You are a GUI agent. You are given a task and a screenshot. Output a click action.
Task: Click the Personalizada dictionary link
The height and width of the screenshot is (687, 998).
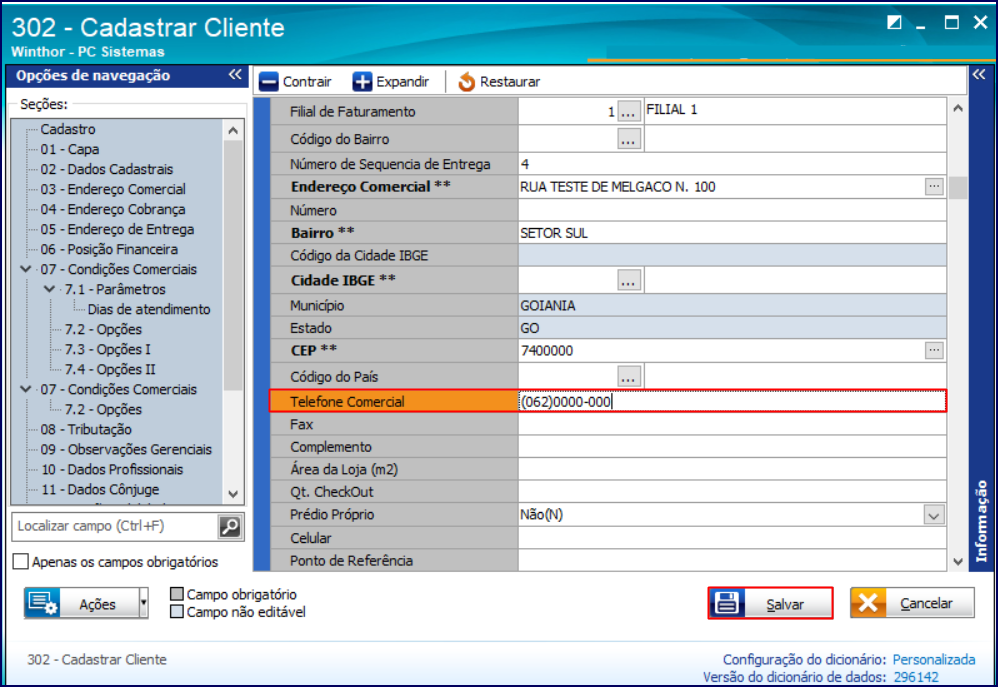pos(934,660)
